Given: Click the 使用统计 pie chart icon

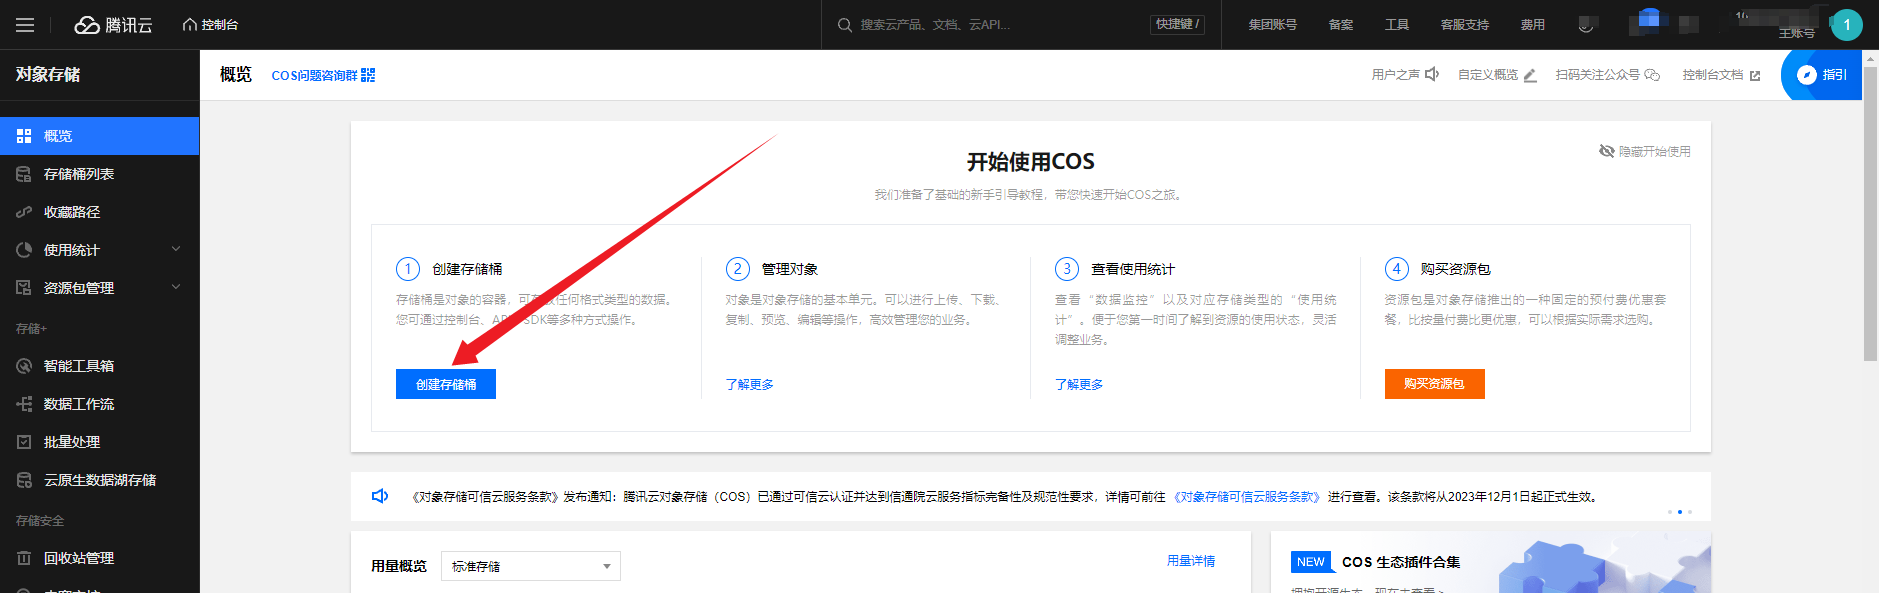Looking at the screenshot, I should [x=24, y=250].
